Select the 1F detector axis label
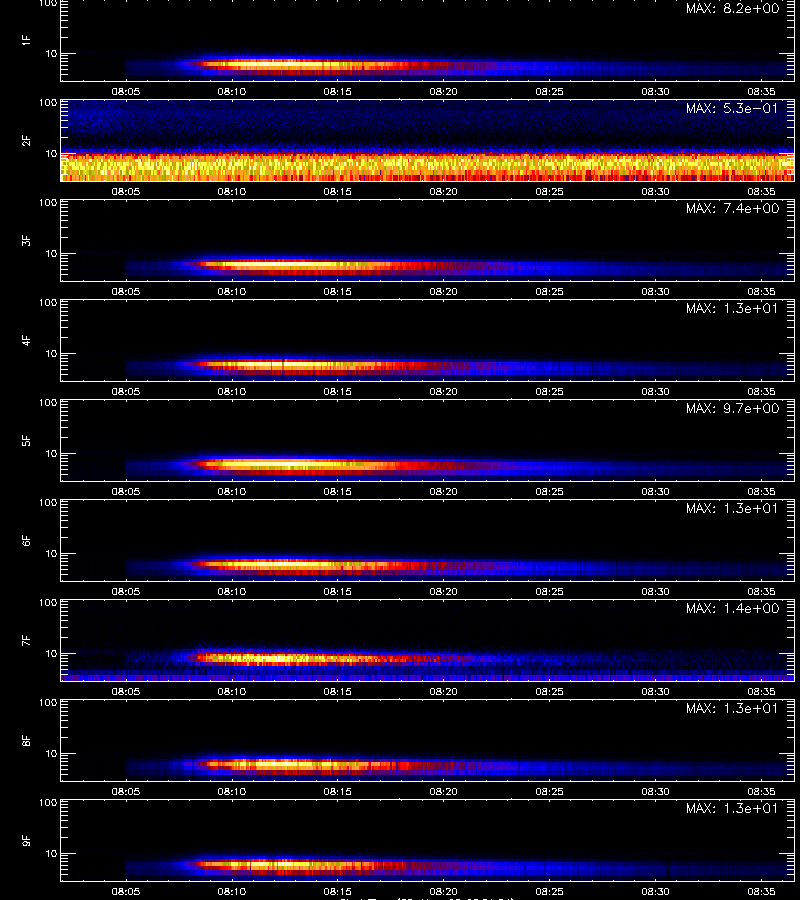This screenshot has height=900, width=800. (26, 40)
